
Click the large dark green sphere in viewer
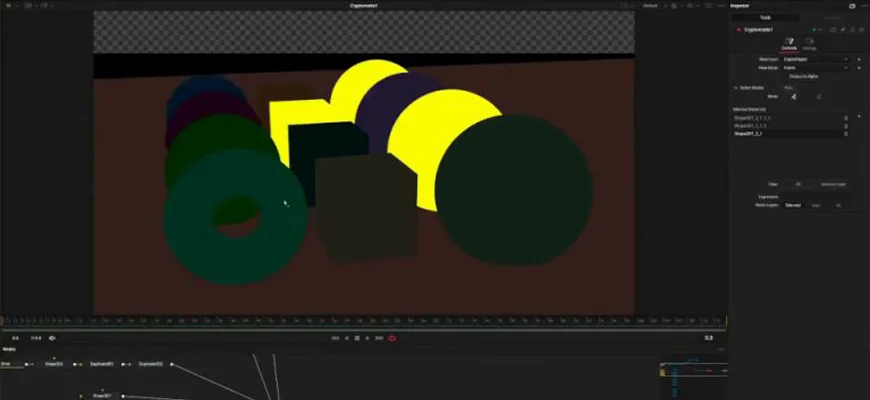tap(515, 189)
